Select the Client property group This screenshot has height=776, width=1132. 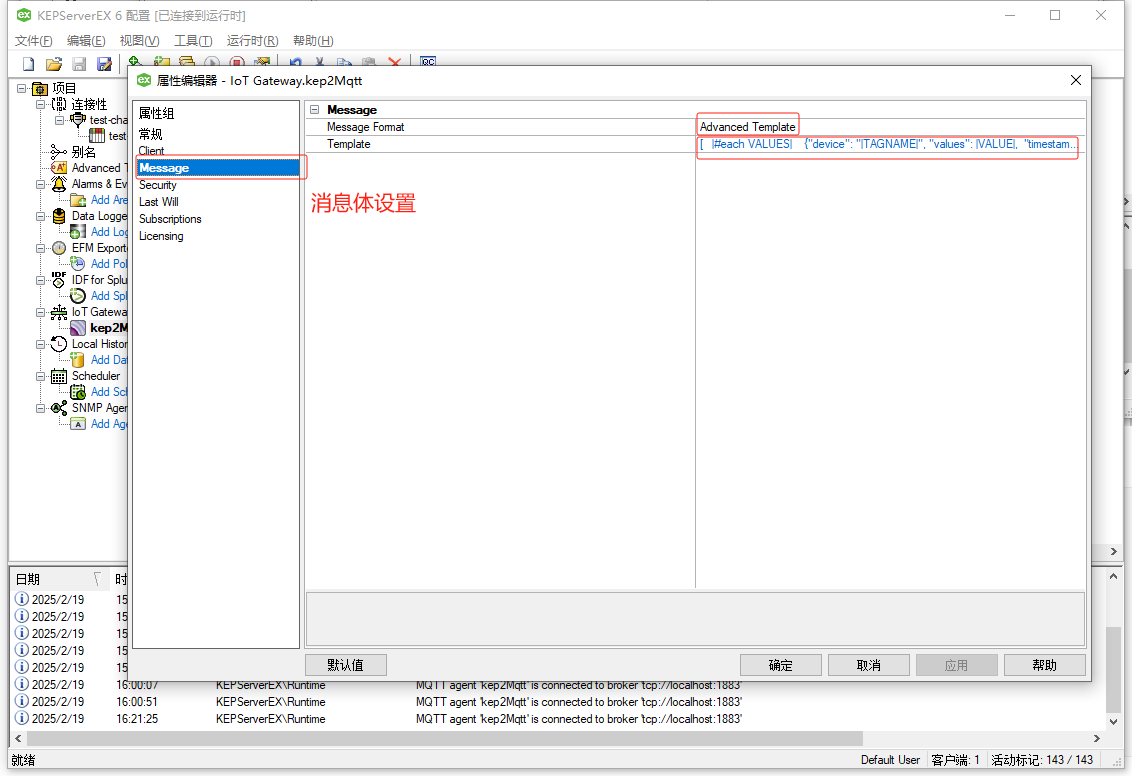pyautogui.click(x=152, y=150)
